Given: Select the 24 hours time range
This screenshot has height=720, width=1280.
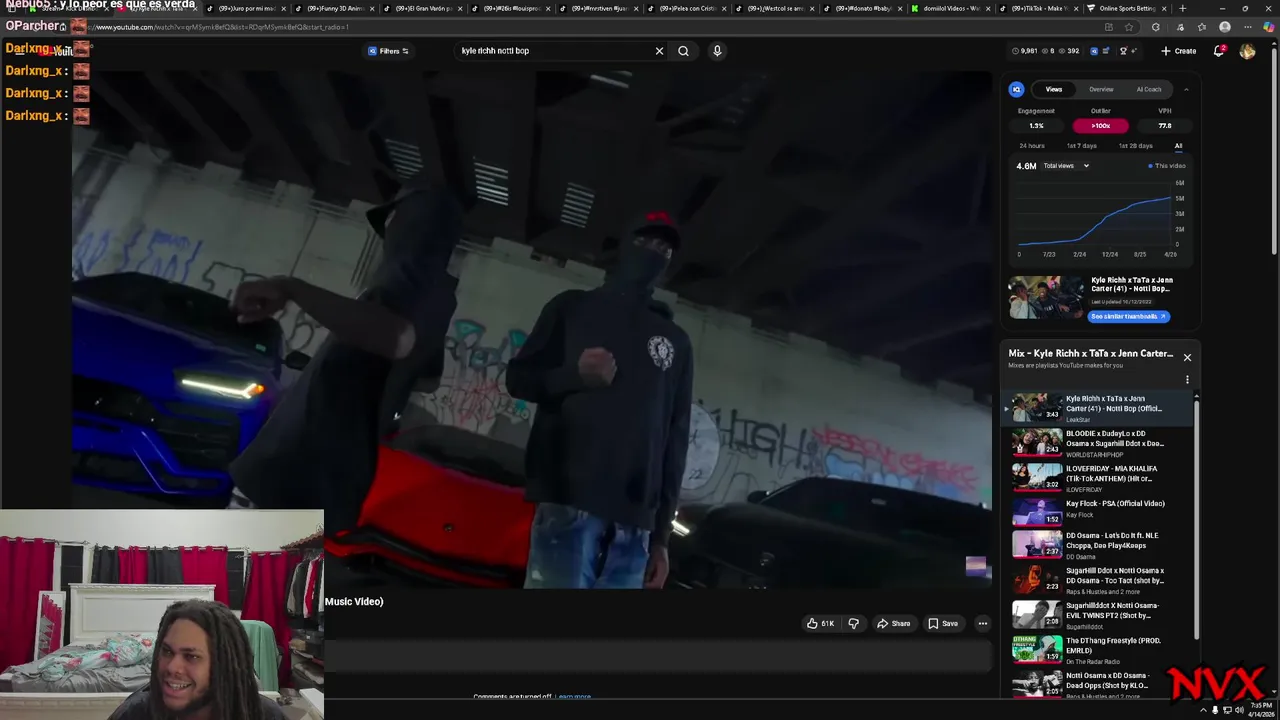Looking at the screenshot, I should point(1031,146).
